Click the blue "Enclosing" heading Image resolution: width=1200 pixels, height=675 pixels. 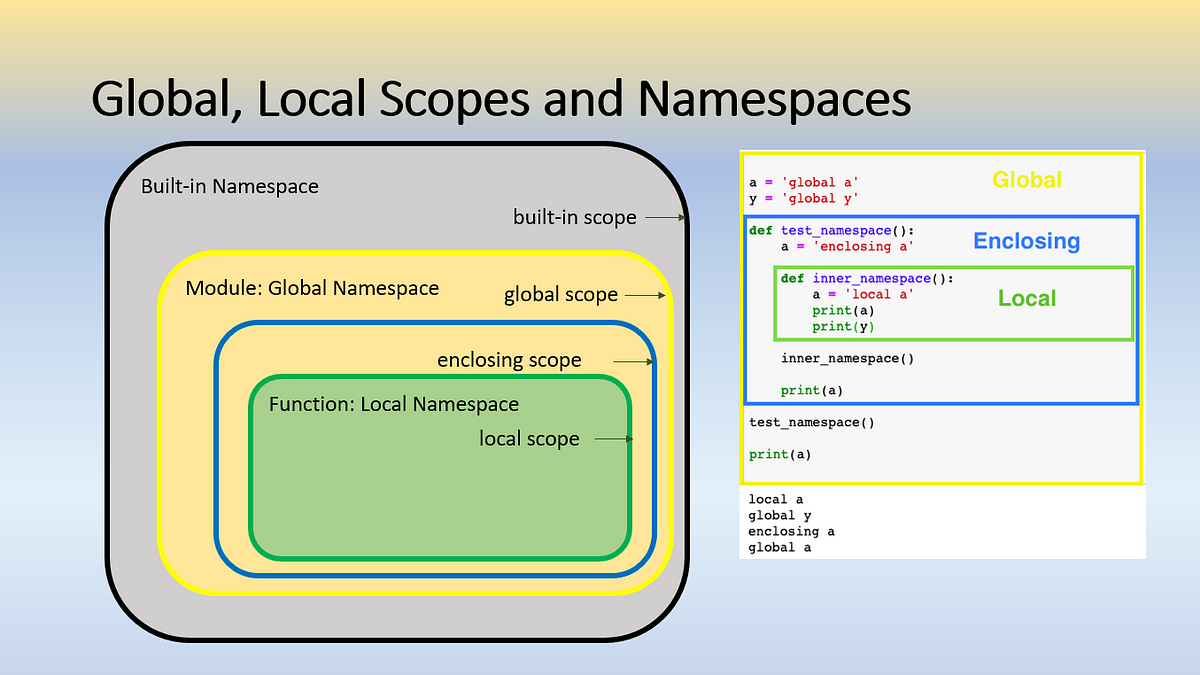pos(1027,241)
